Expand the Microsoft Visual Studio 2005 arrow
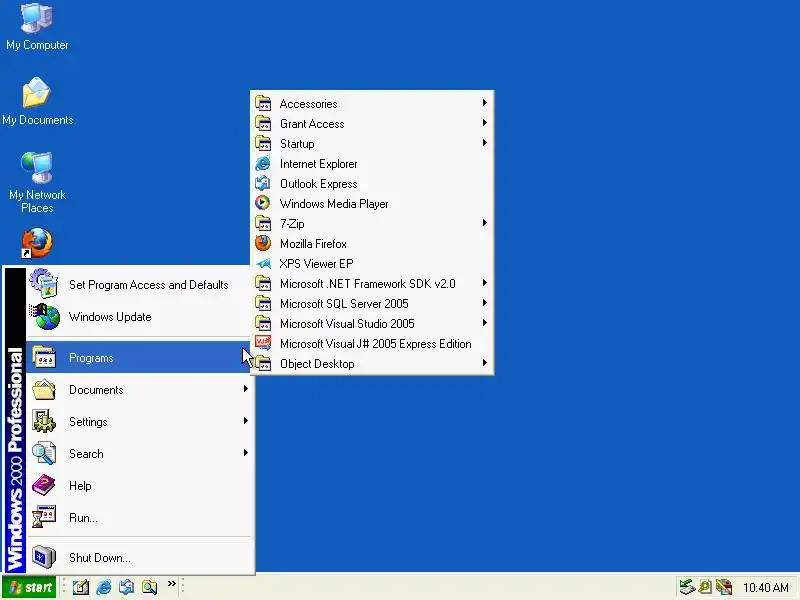 click(485, 323)
